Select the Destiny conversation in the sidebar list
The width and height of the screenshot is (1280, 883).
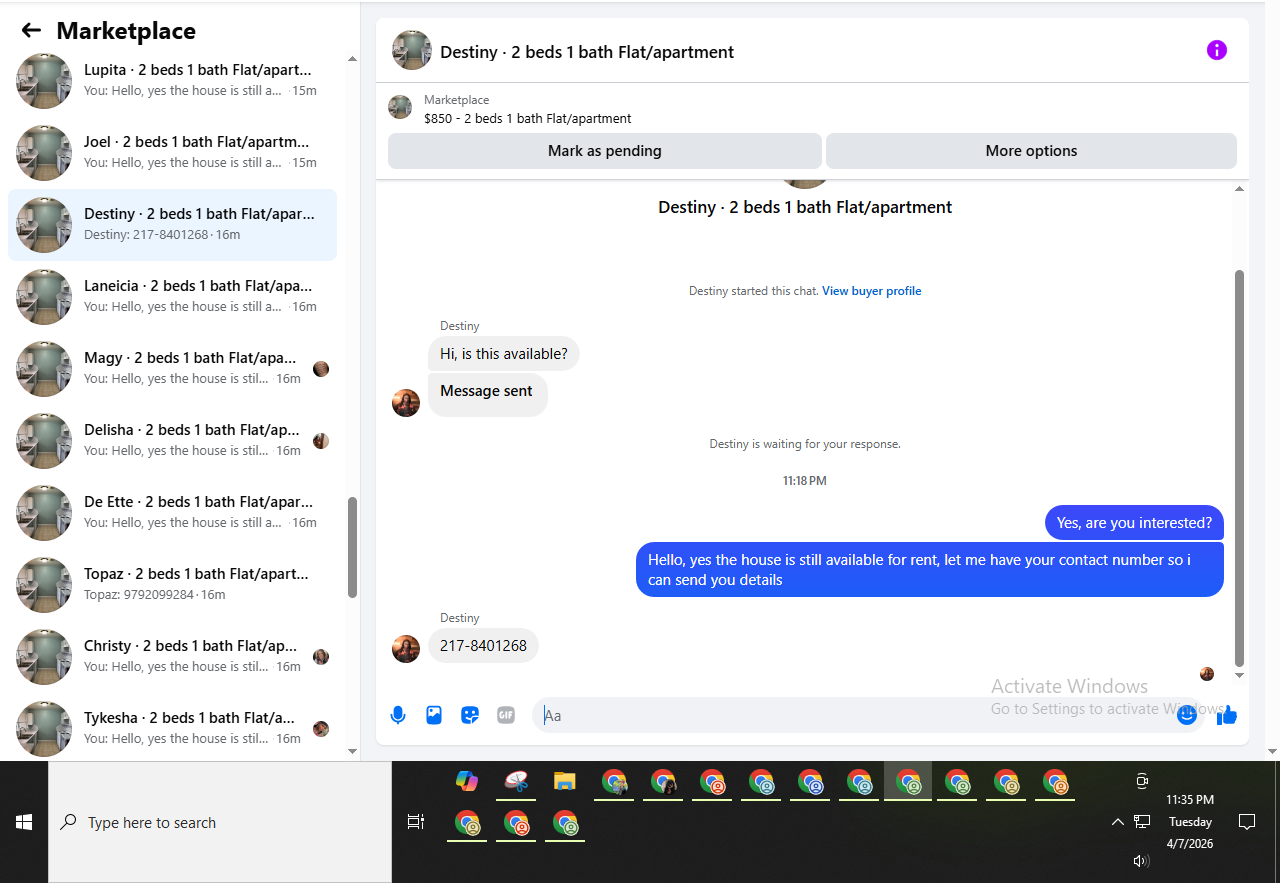(x=172, y=225)
